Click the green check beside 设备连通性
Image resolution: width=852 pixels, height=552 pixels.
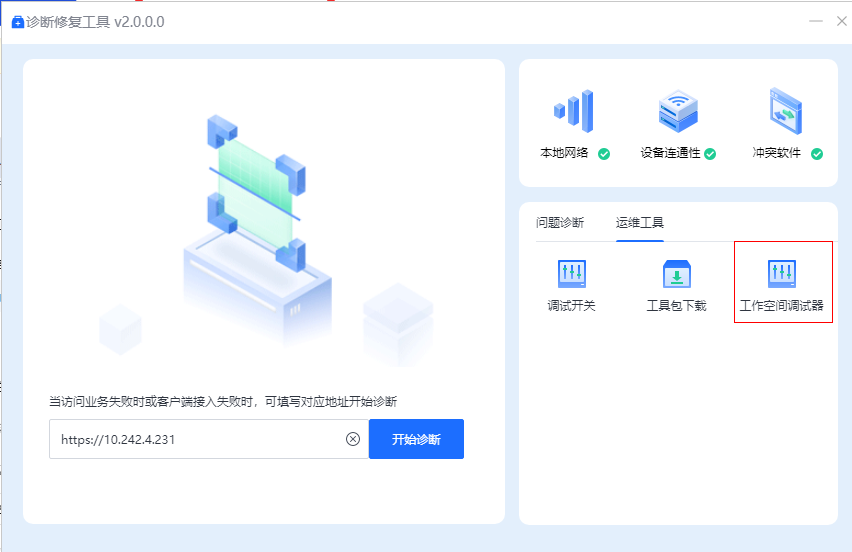pyautogui.click(x=710, y=154)
